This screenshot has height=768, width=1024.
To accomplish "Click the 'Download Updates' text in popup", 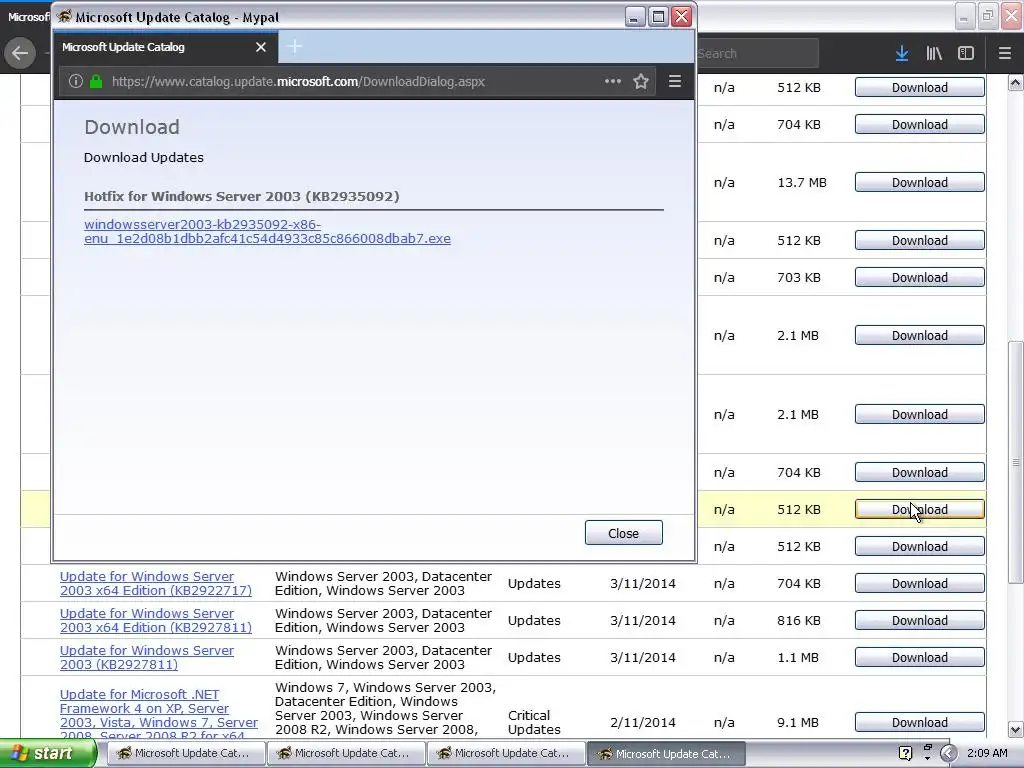I will [x=144, y=157].
